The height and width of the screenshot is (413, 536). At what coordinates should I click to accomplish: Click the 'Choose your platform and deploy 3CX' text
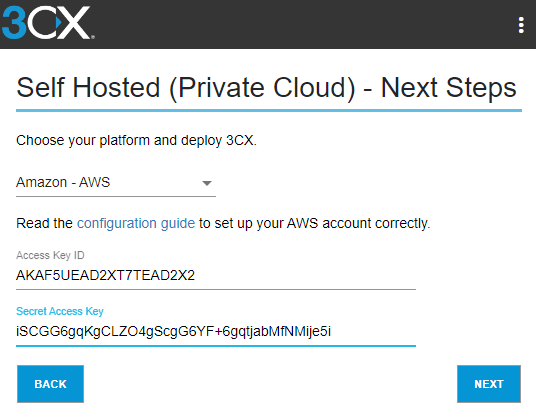point(136,141)
